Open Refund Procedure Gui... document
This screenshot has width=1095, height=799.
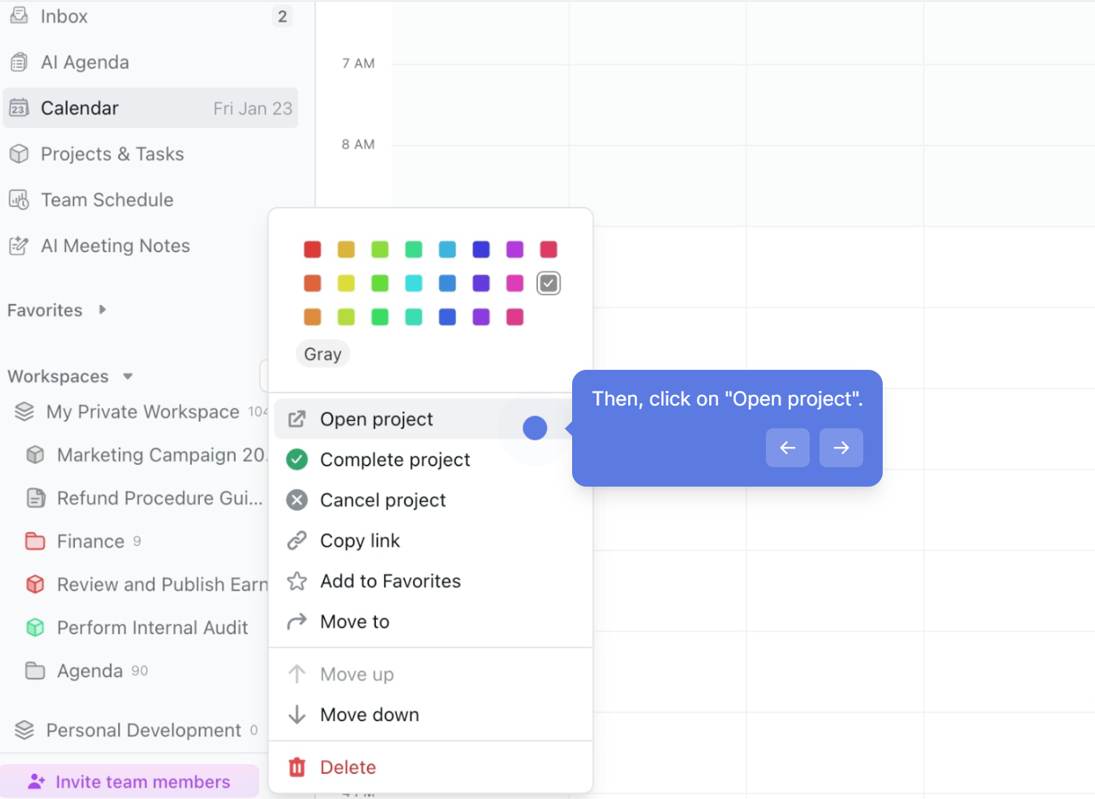click(x=143, y=498)
